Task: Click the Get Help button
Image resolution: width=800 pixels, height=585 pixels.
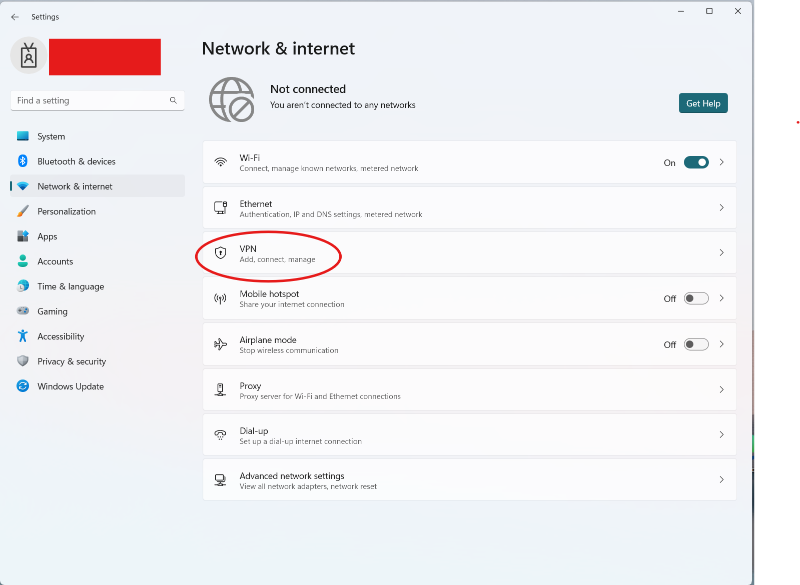Action: coord(703,103)
